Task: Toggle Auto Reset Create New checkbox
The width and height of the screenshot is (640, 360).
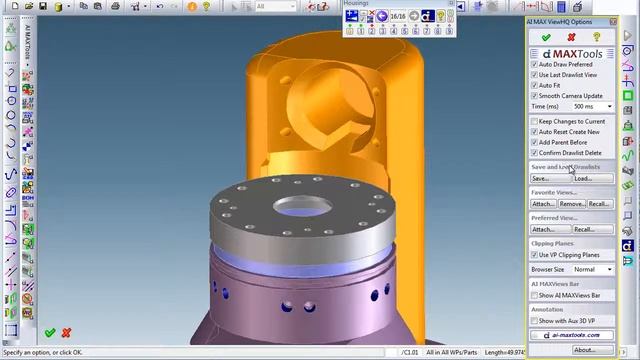Action: 534,132
